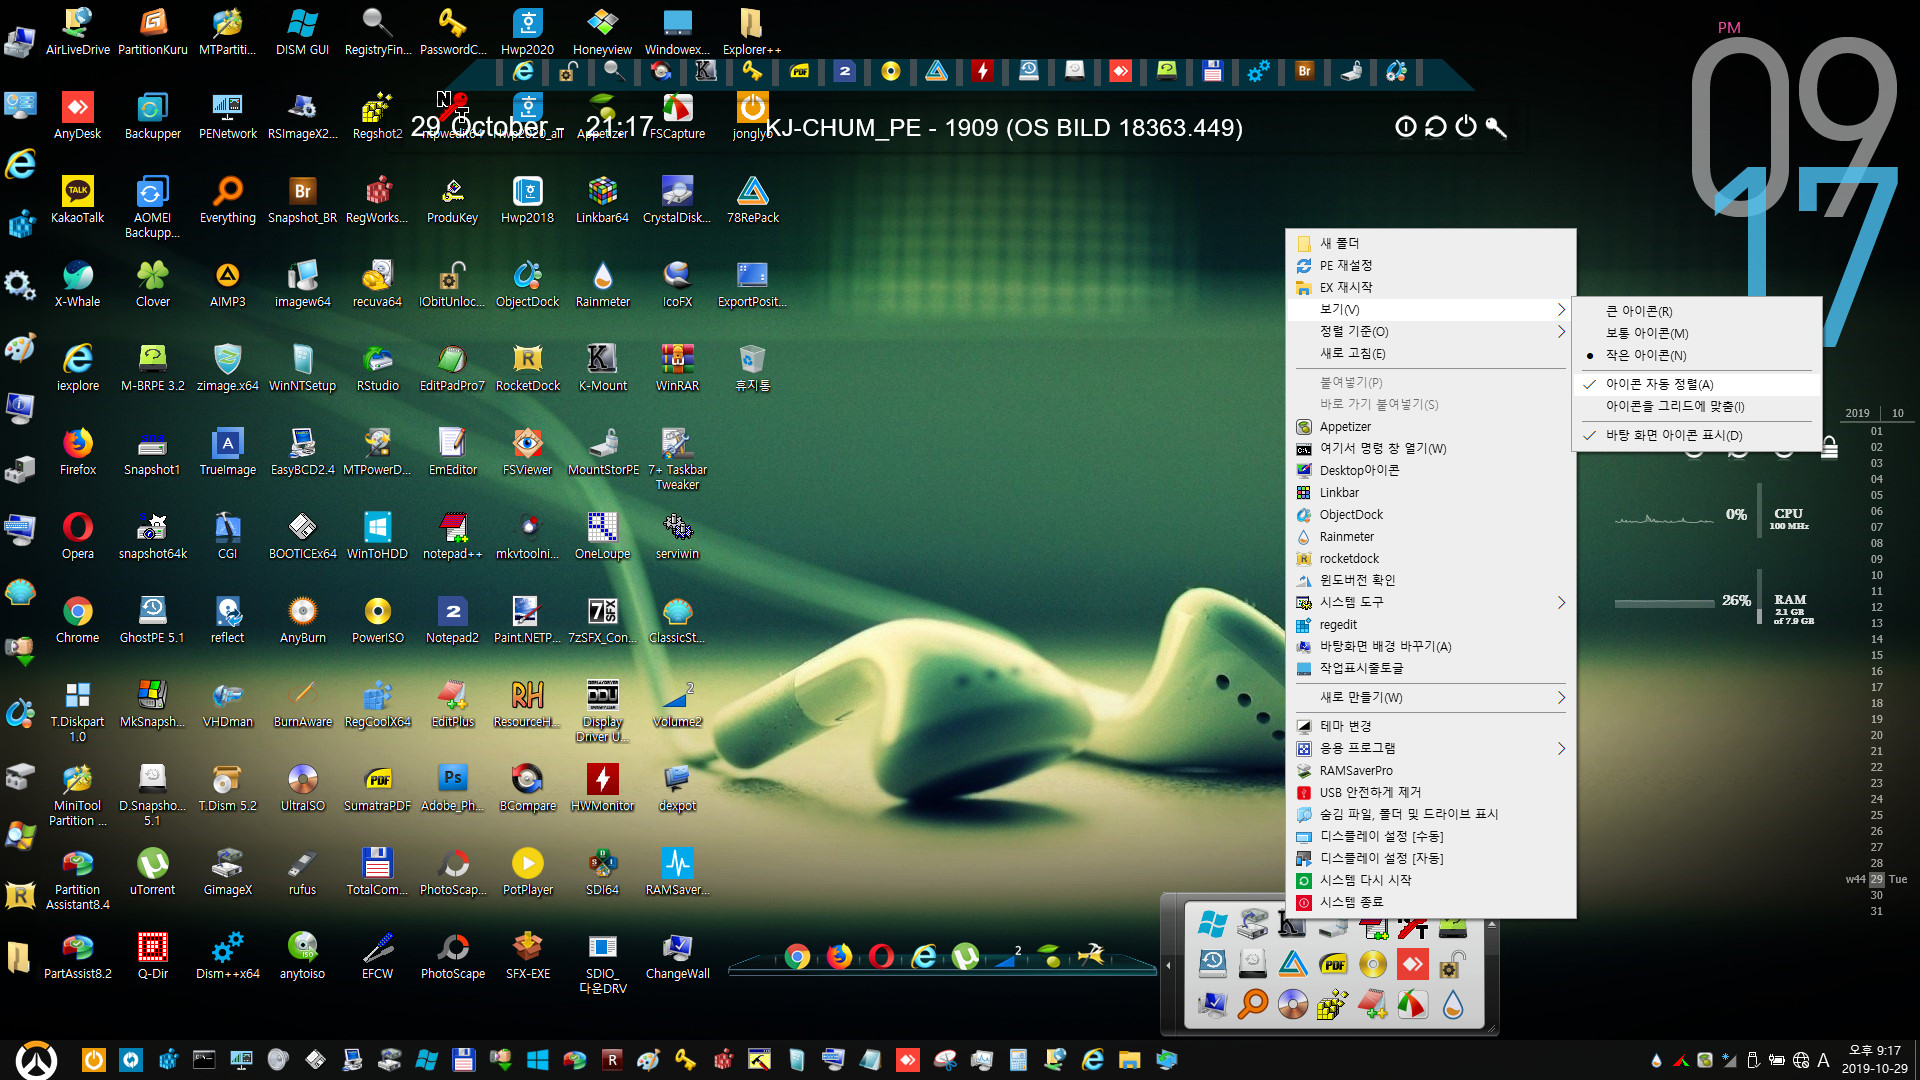Select large icons 큰 아이콘(R) option
The image size is (1920, 1080).
pos(1697,311)
